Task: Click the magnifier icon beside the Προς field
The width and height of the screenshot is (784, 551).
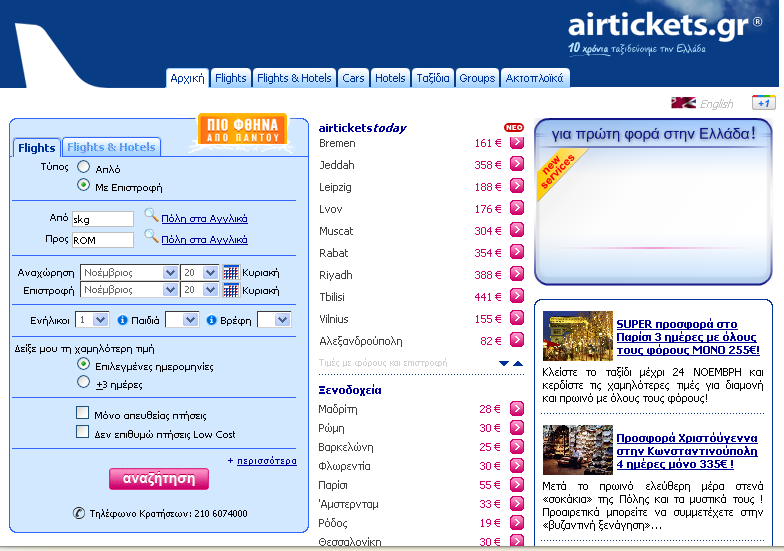Action: pyautogui.click(x=152, y=236)
